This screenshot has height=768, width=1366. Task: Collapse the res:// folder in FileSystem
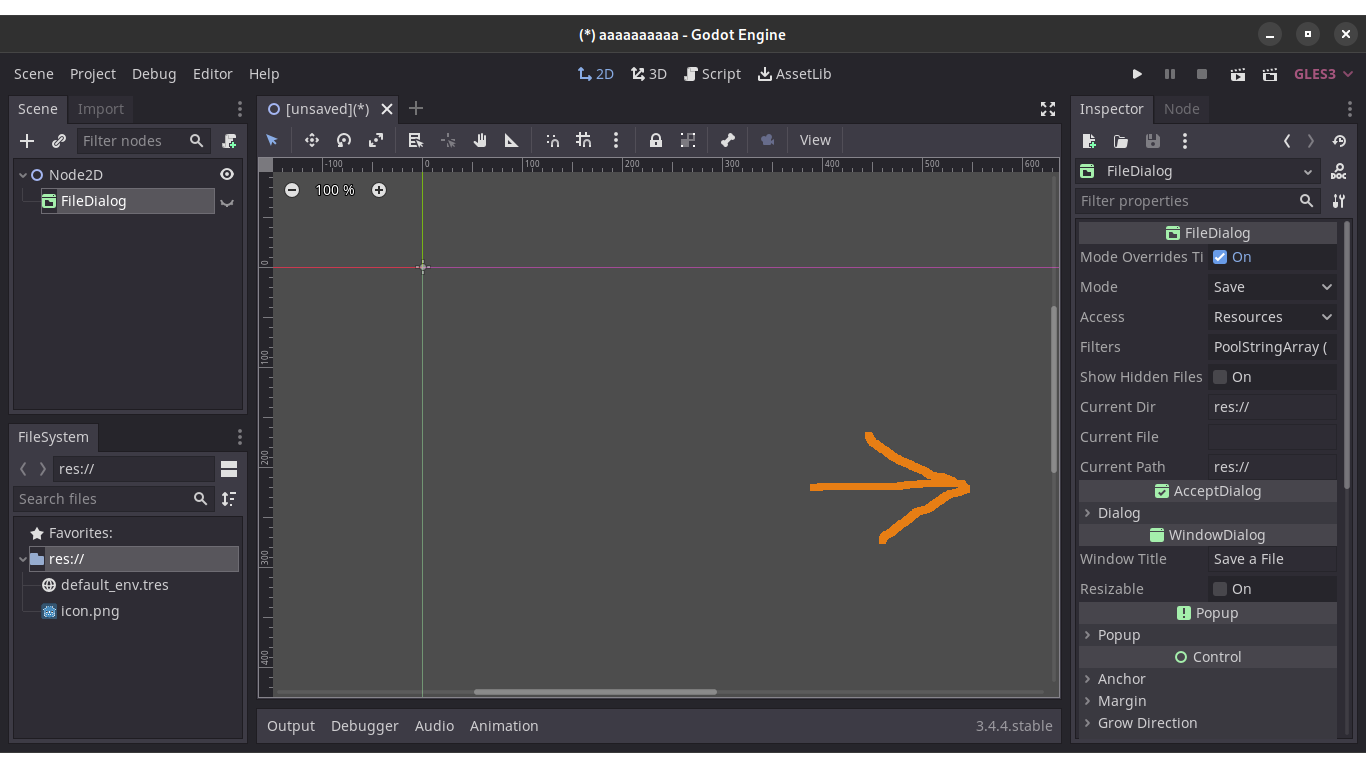pos(22,559)
